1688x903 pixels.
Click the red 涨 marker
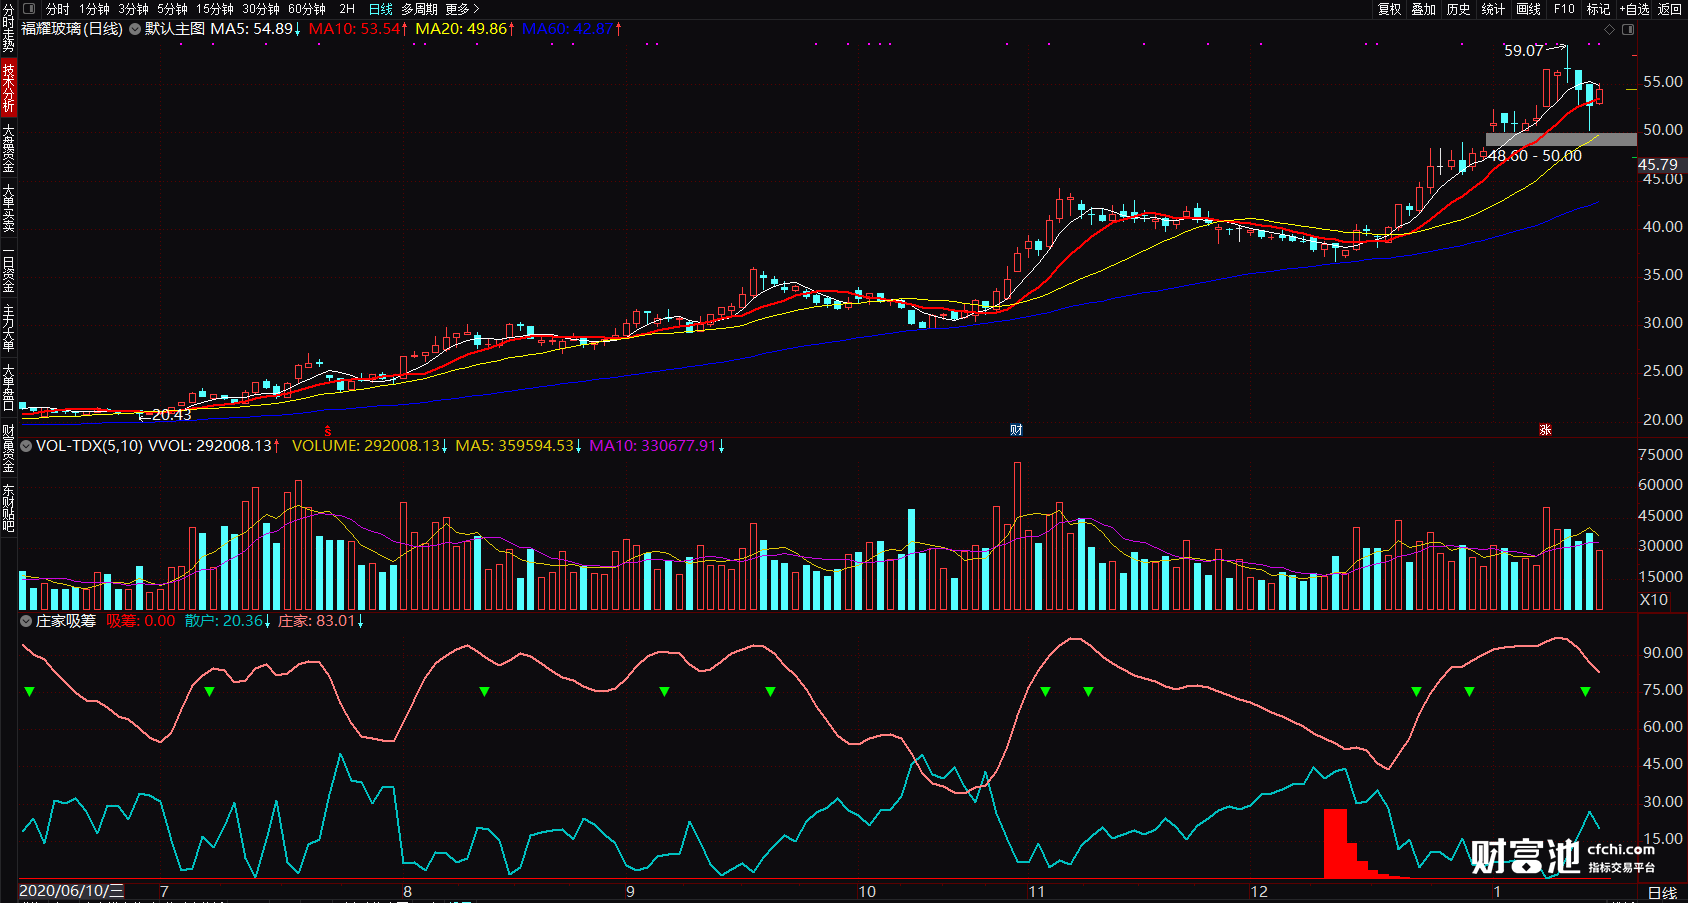pyautogui.click(x=1545, y=430)
